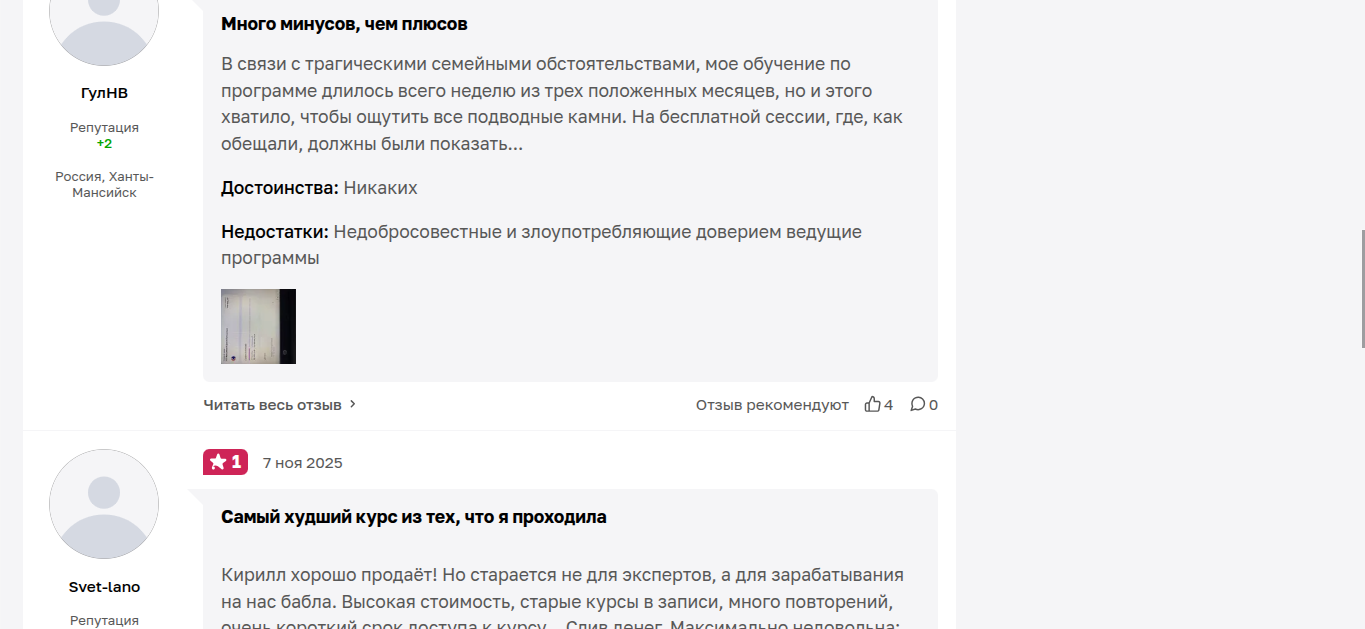This screenshot has width=1365, height=629.
Task: Click 'Репутация' label under ГулНВ
Action: [104, 127]
